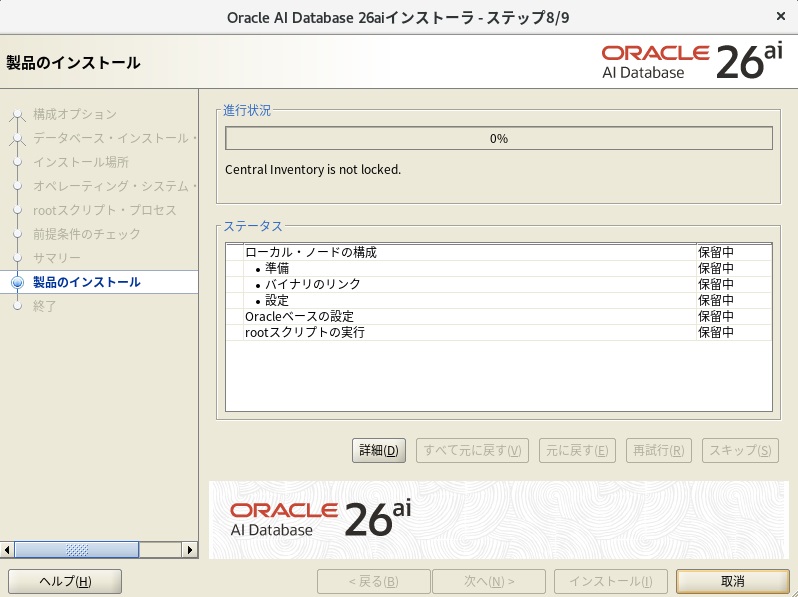Click sidebar scroll left arrow
Viewport: 798px width, 597px height.
coord(7,550)
